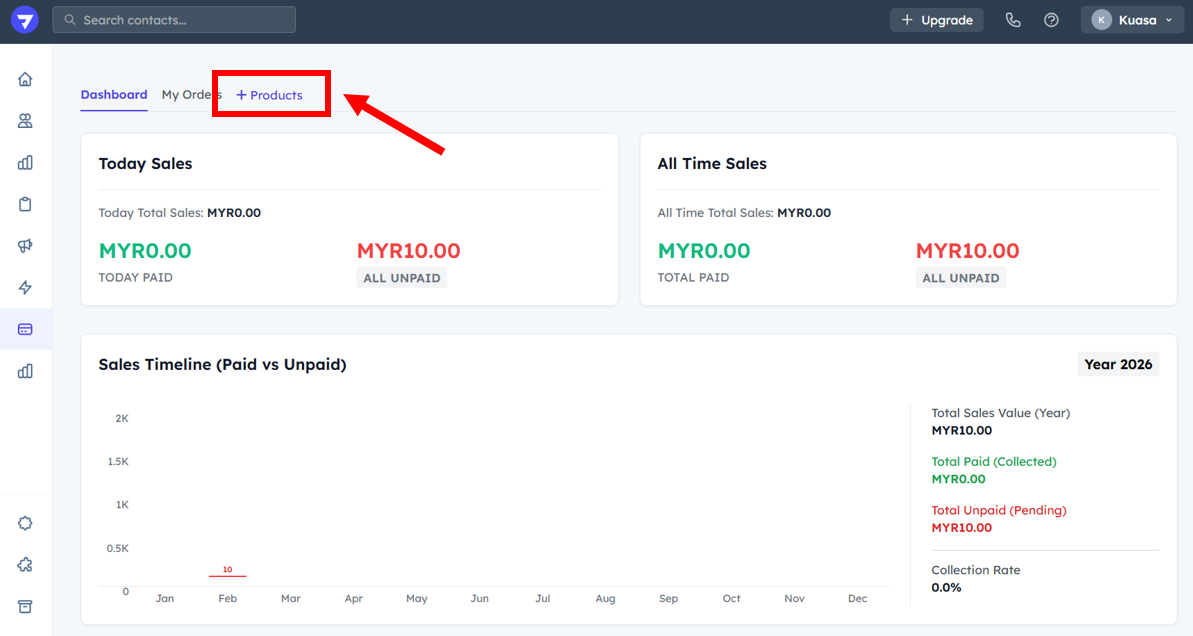
Task: Open the Products tab
Action: [270, 95]
